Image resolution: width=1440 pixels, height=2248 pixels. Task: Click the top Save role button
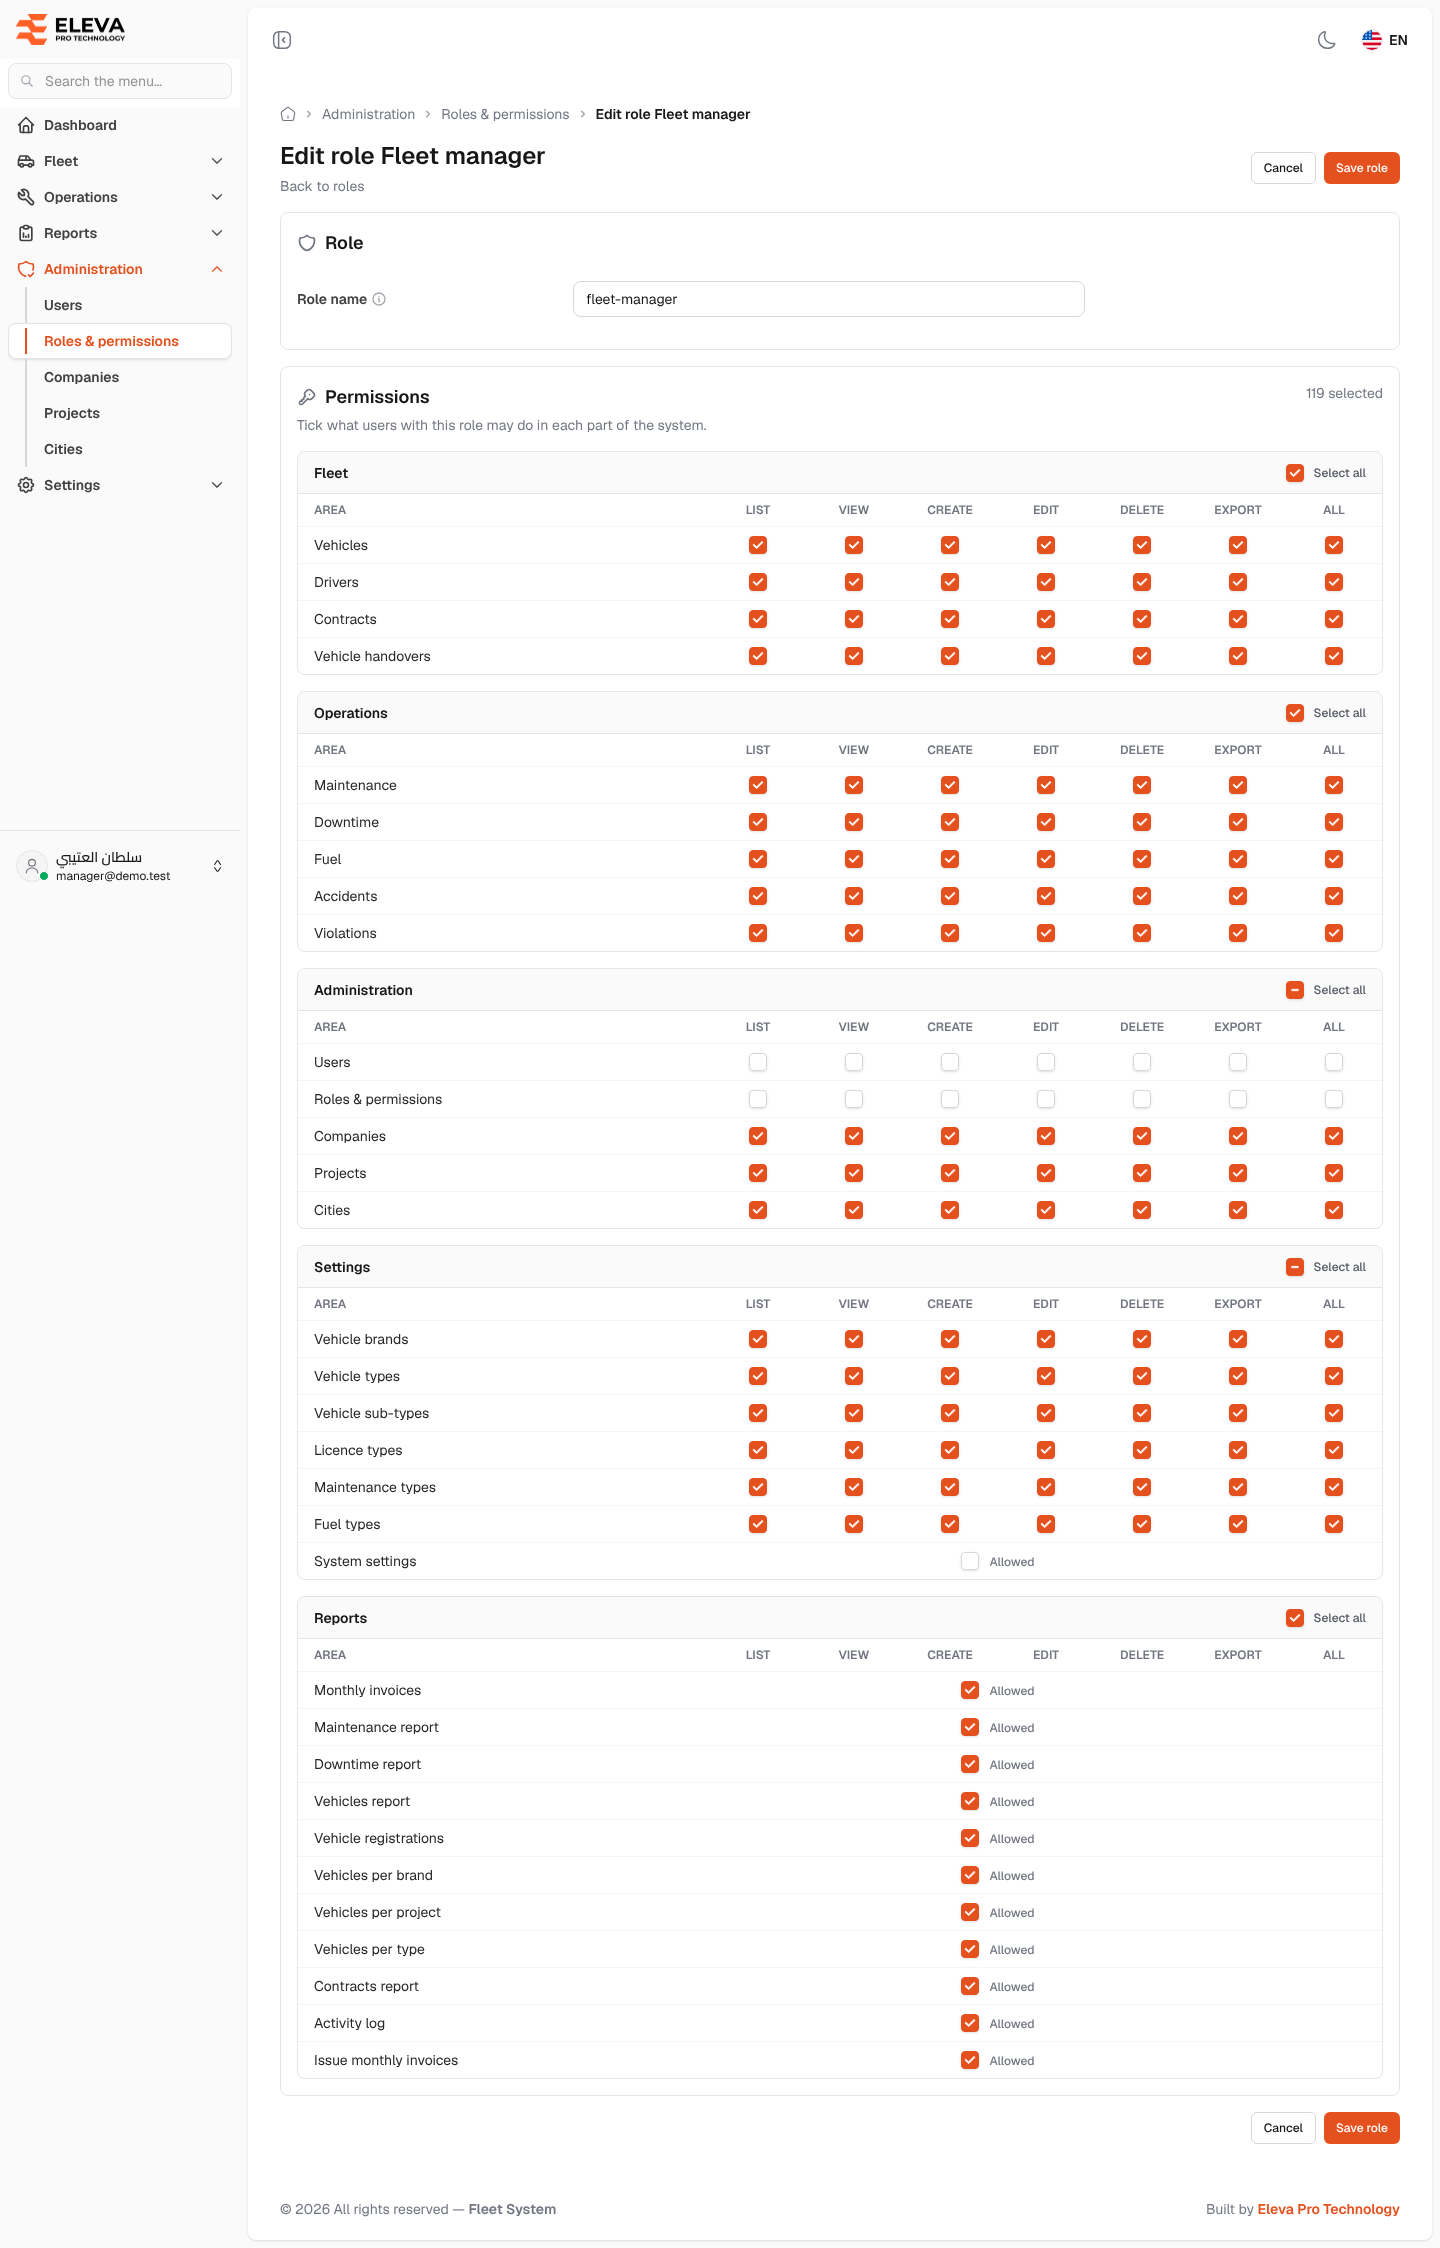pos(1362,168)
